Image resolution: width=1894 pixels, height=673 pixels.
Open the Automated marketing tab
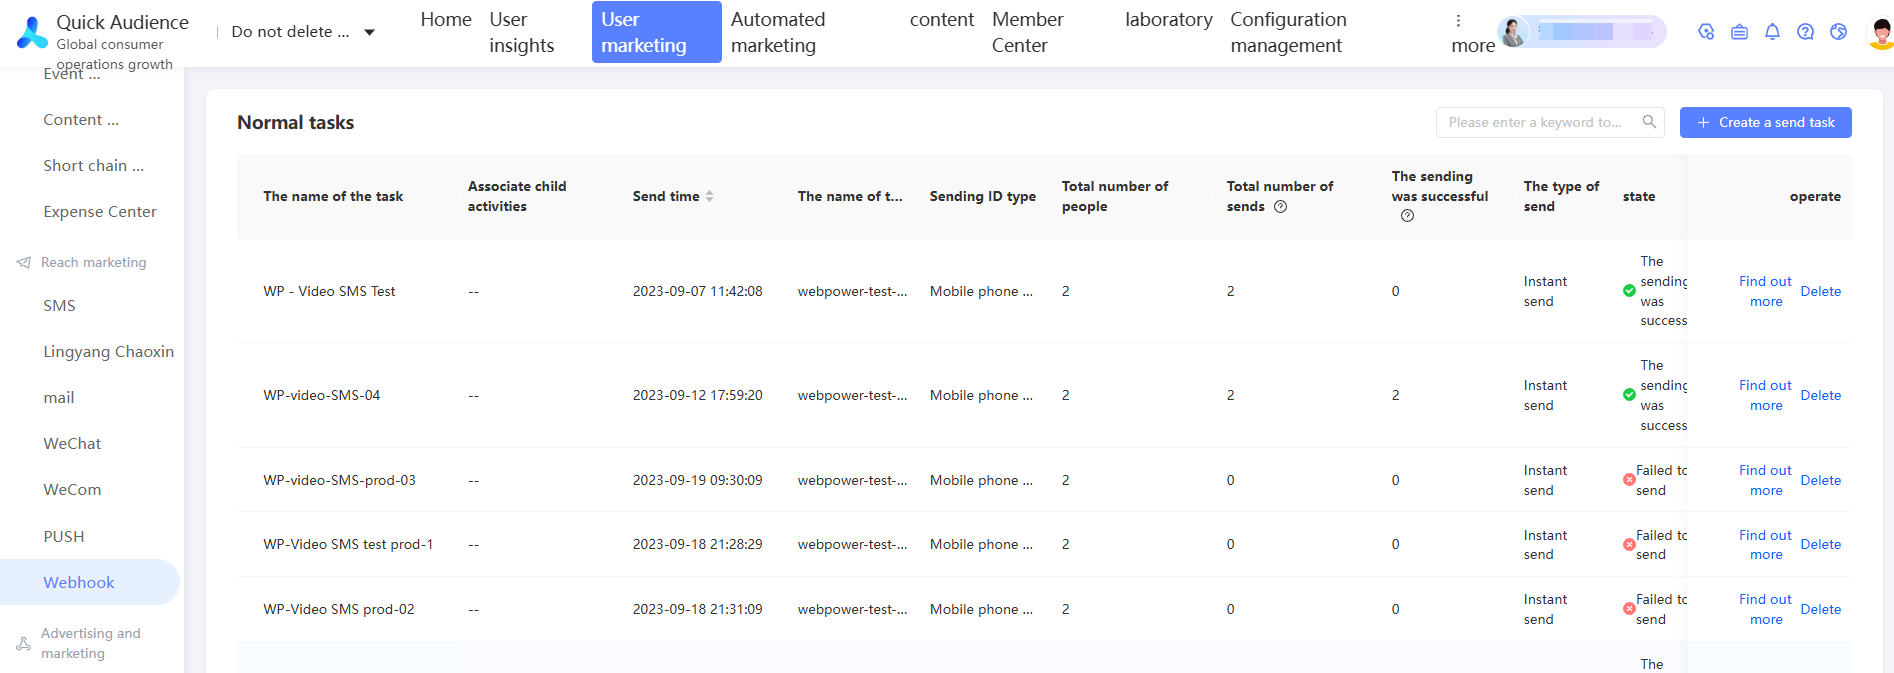click(x=778, y=32)
